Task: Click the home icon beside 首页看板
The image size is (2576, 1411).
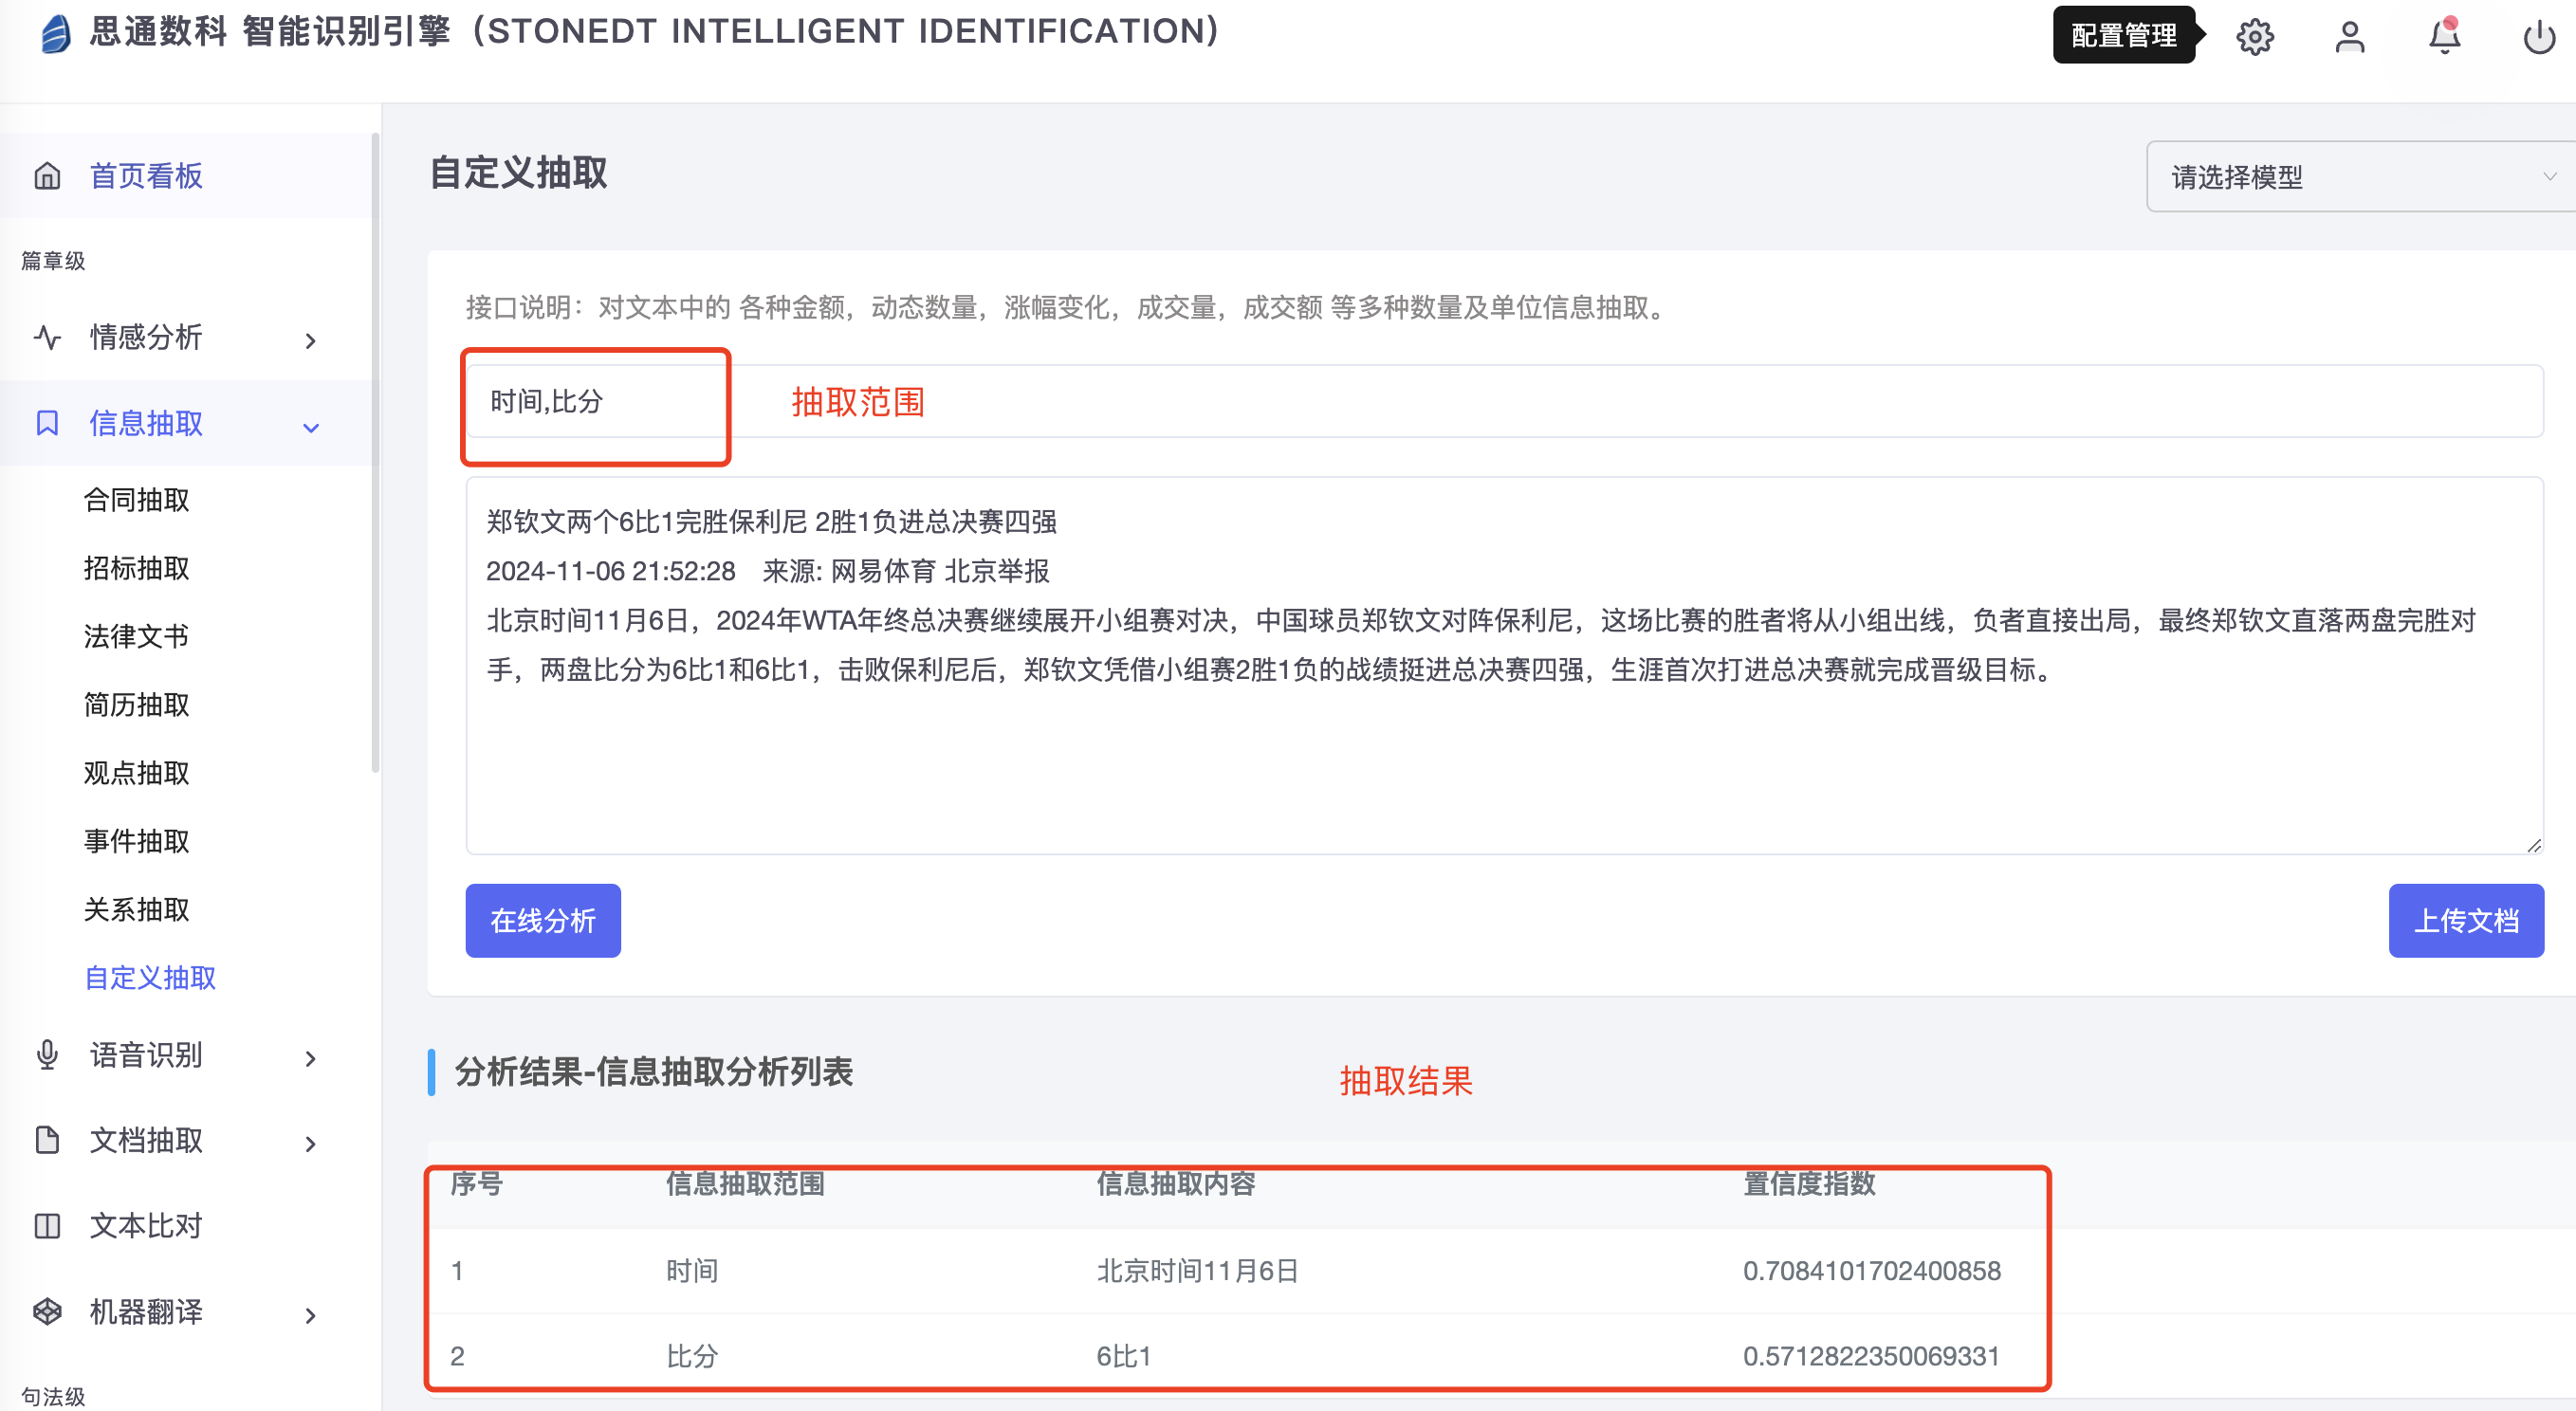Action: (x=47, y=176)
